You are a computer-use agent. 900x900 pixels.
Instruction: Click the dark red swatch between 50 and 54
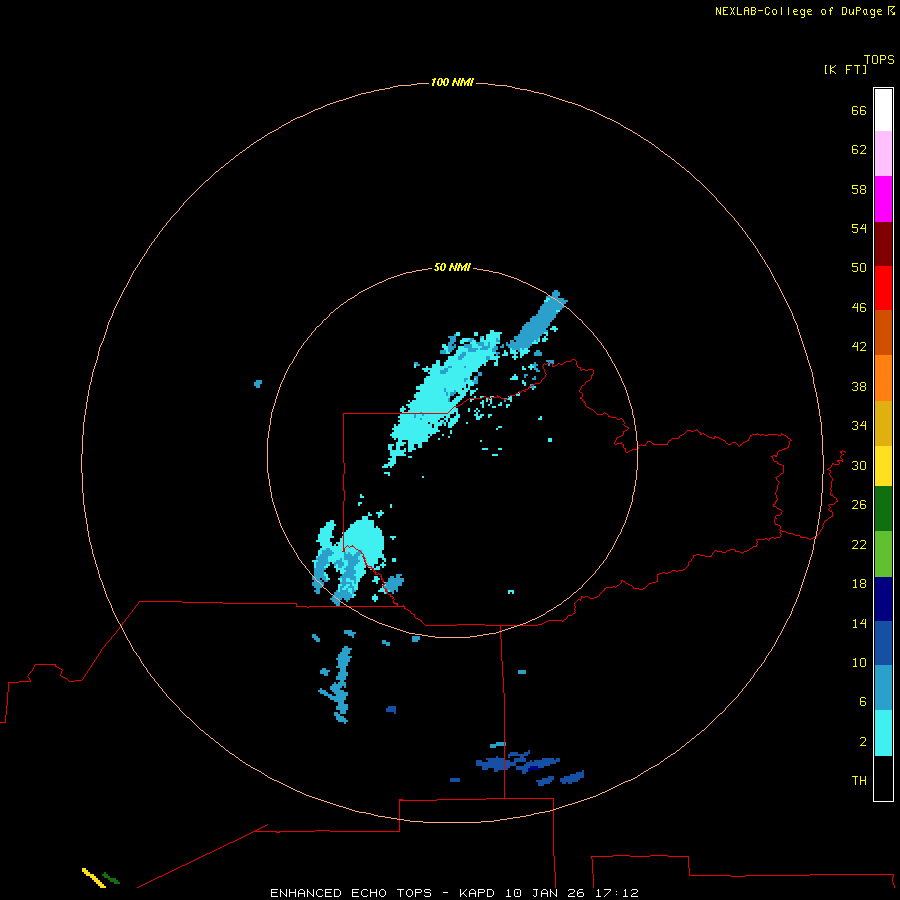click(883, 243)
